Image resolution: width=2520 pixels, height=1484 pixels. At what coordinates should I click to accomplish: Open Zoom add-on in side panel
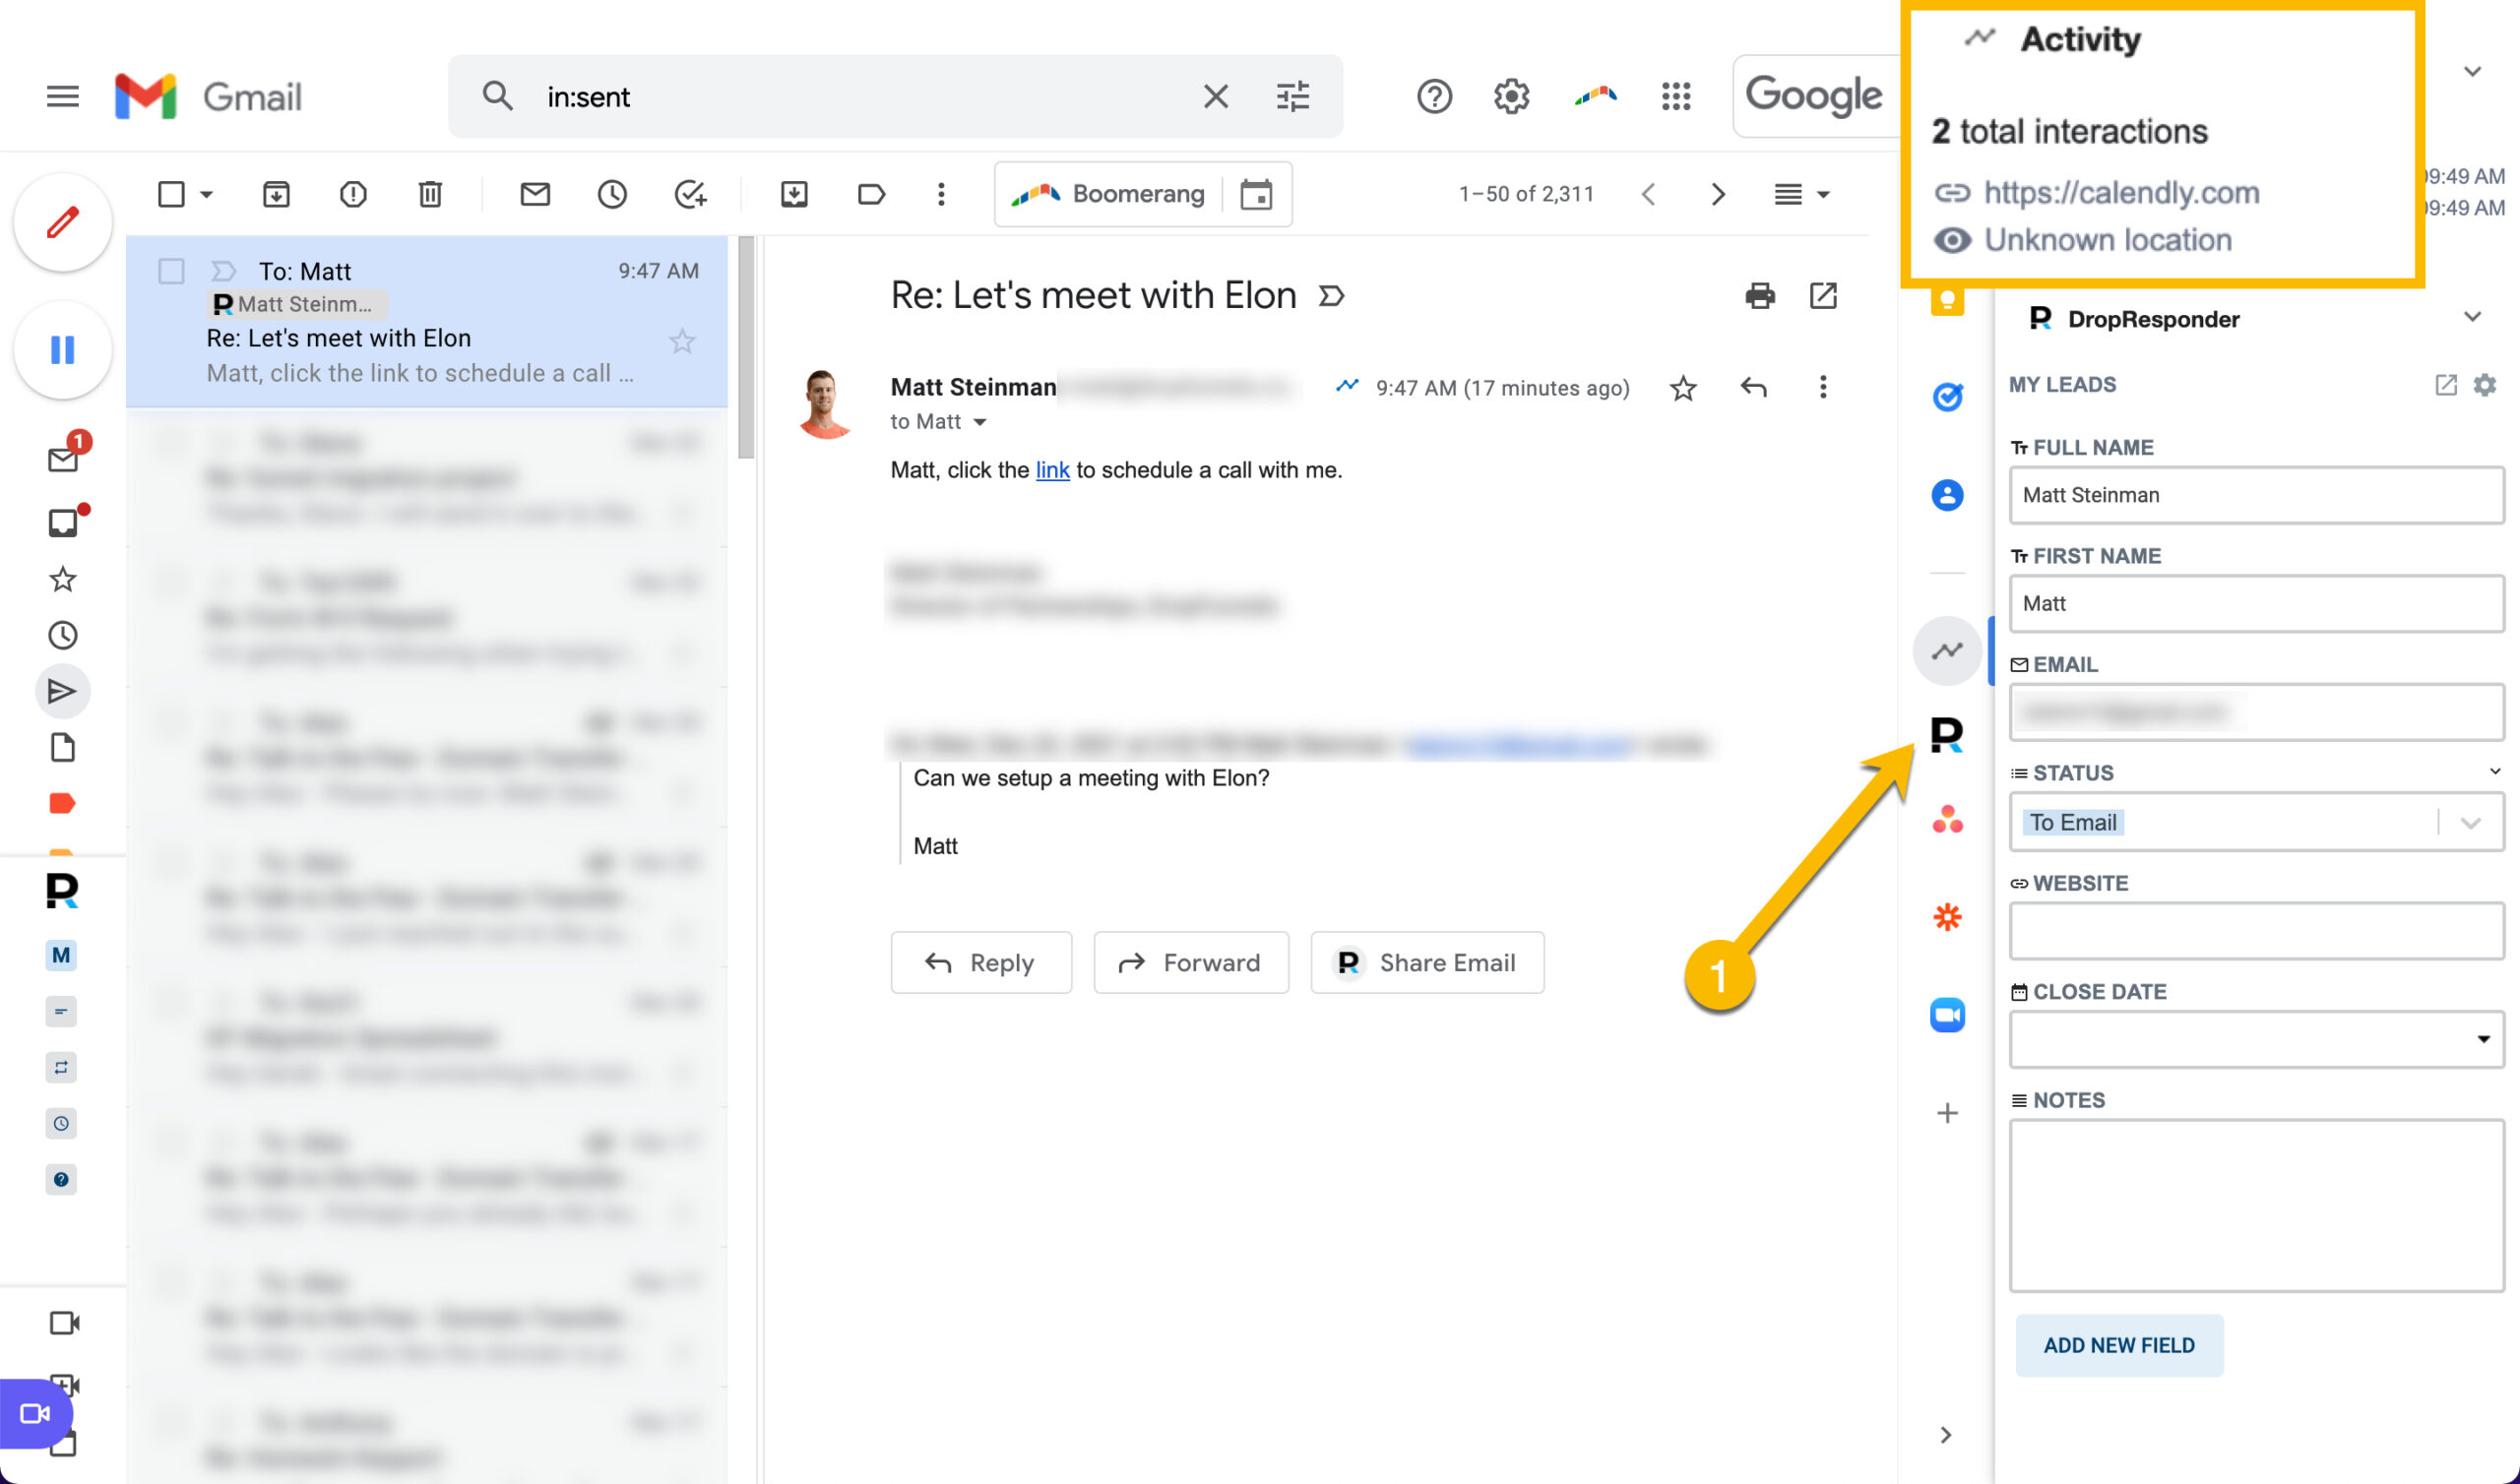[1947, 1015]
